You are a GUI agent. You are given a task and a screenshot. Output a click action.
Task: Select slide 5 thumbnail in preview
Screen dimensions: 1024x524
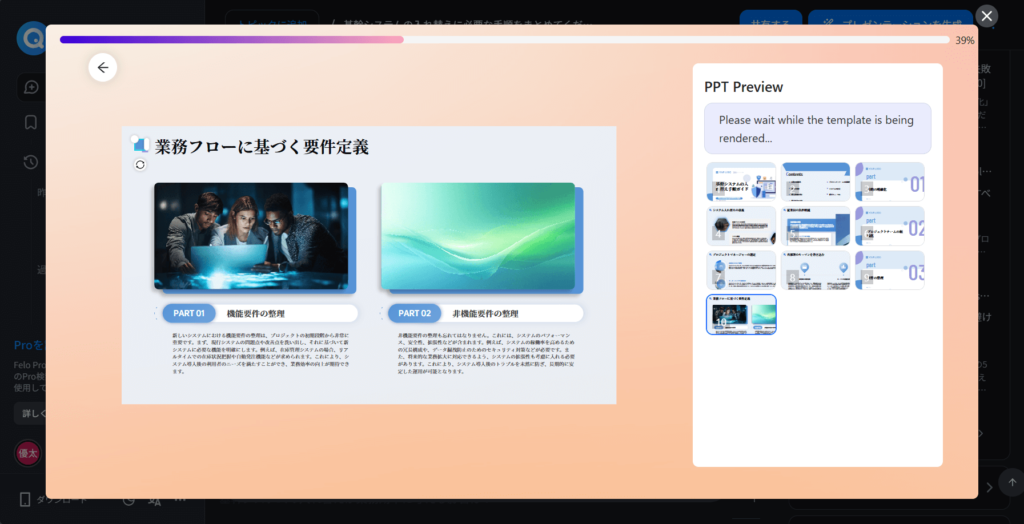click(815, 226)
